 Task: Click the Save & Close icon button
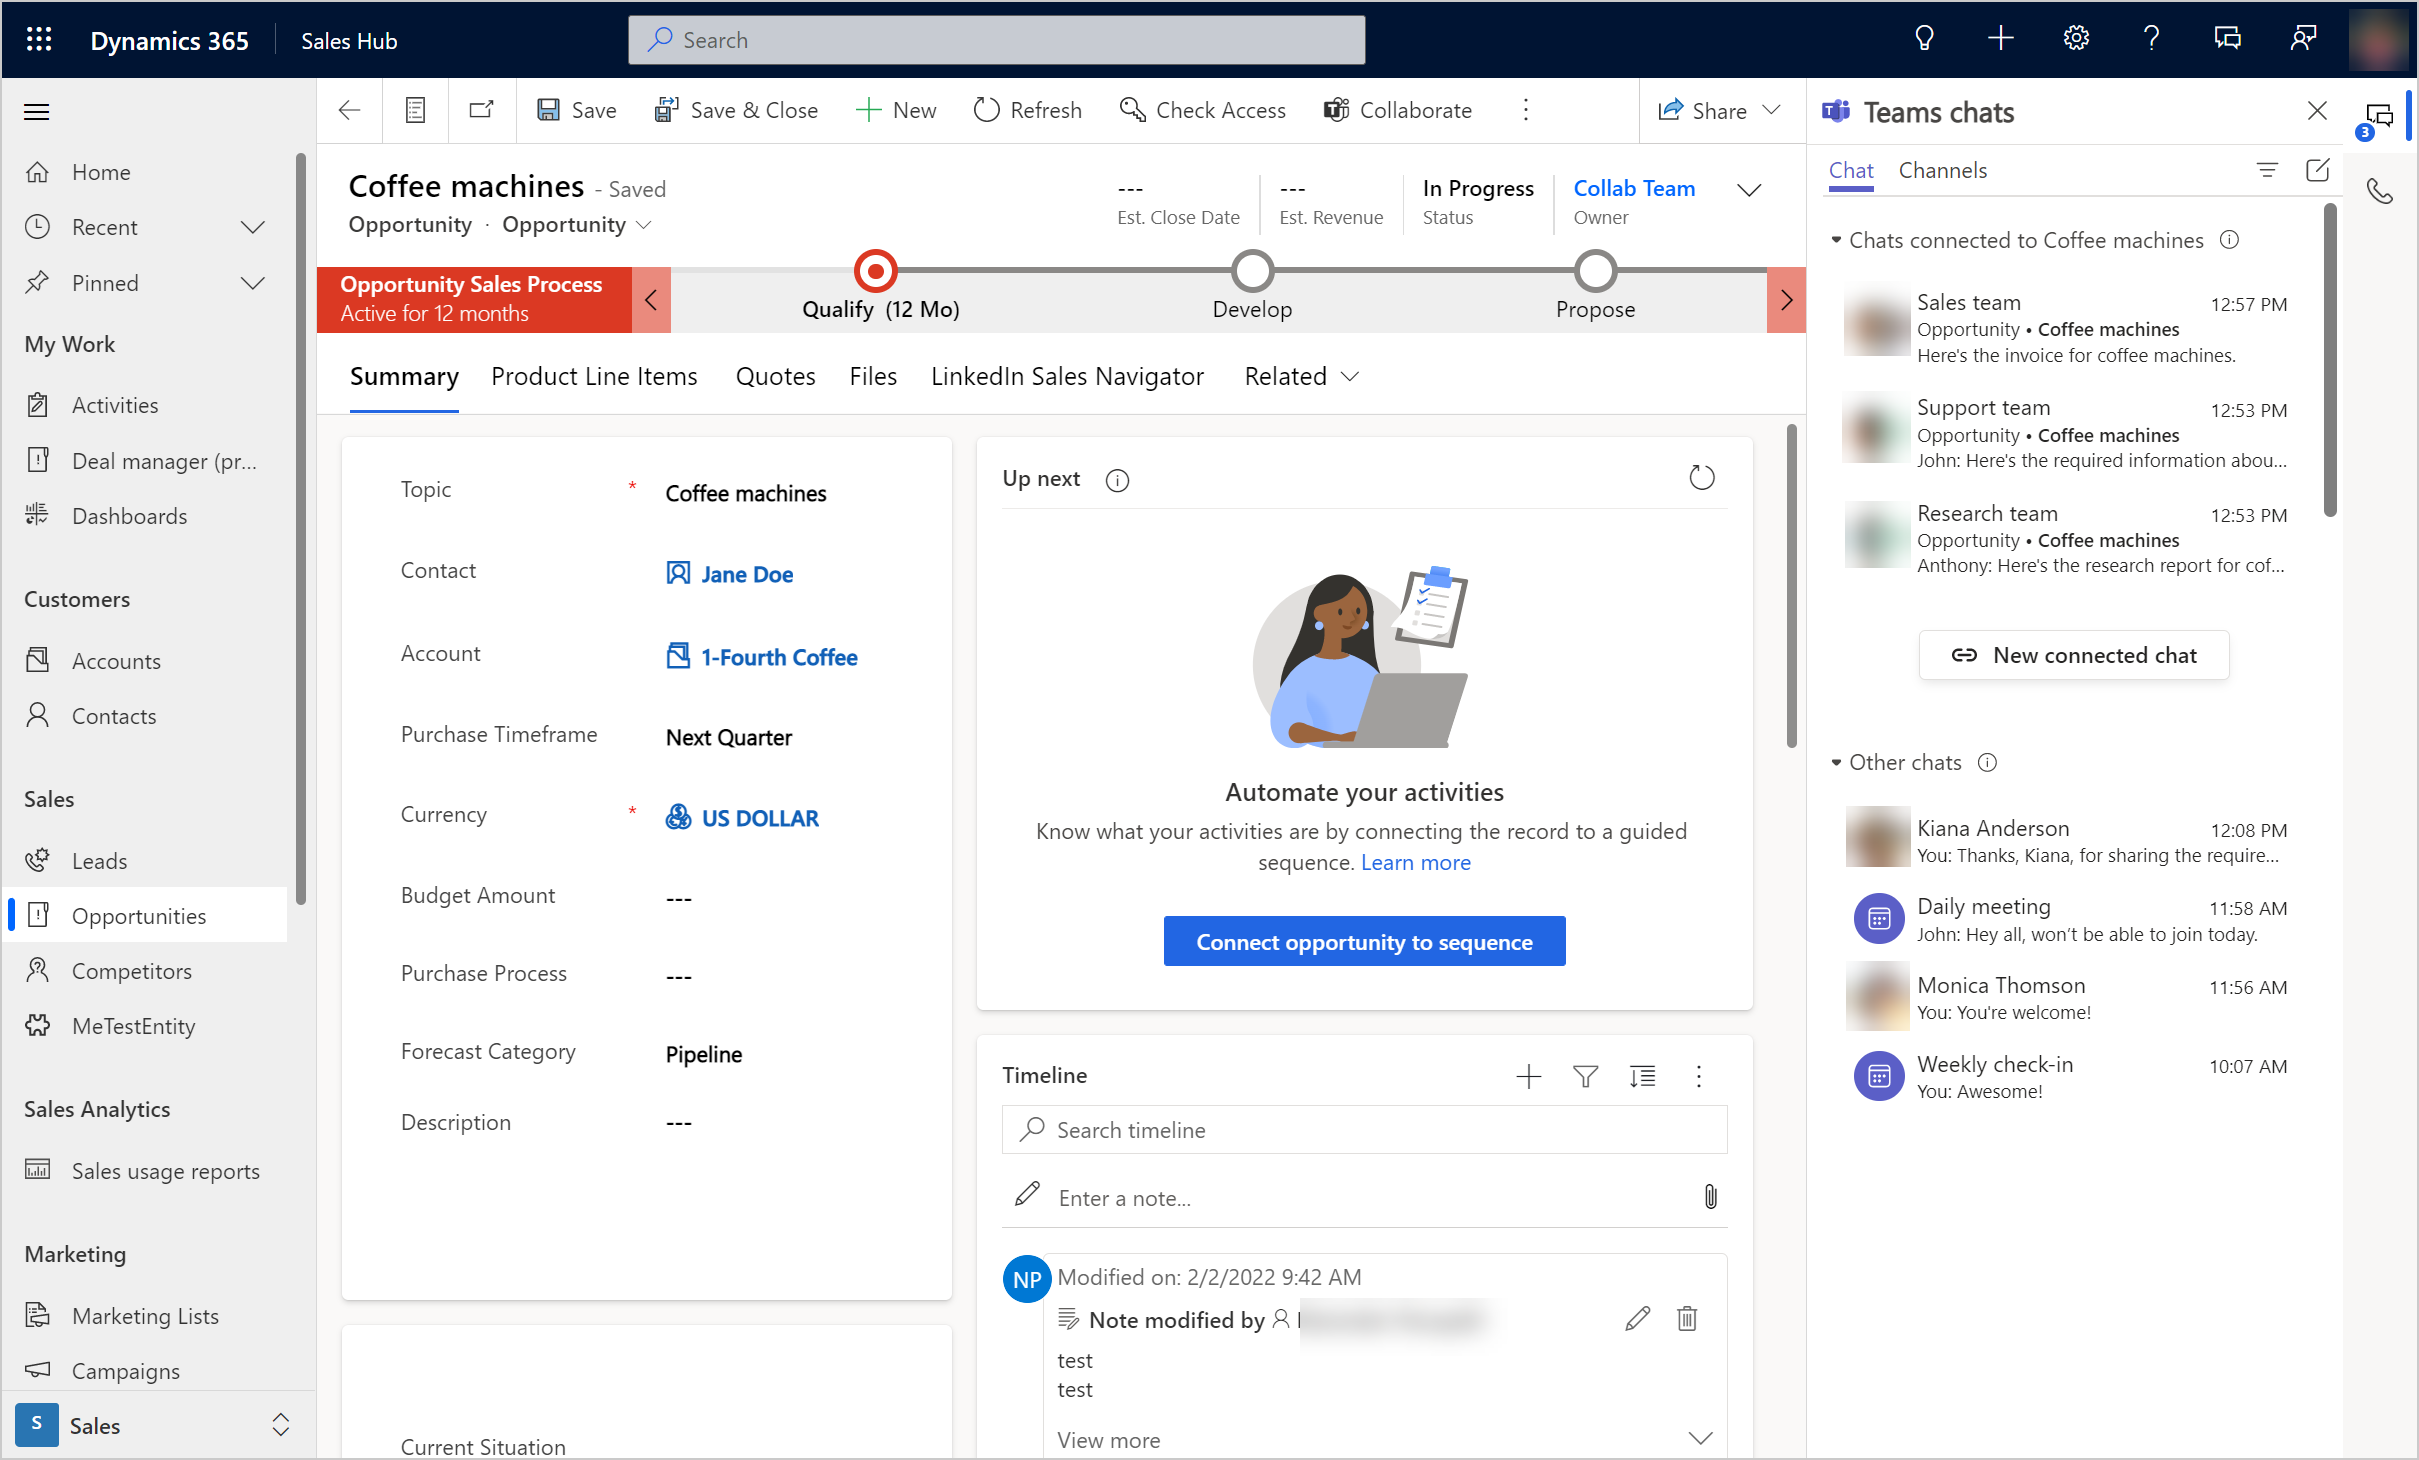click(667, 109)
